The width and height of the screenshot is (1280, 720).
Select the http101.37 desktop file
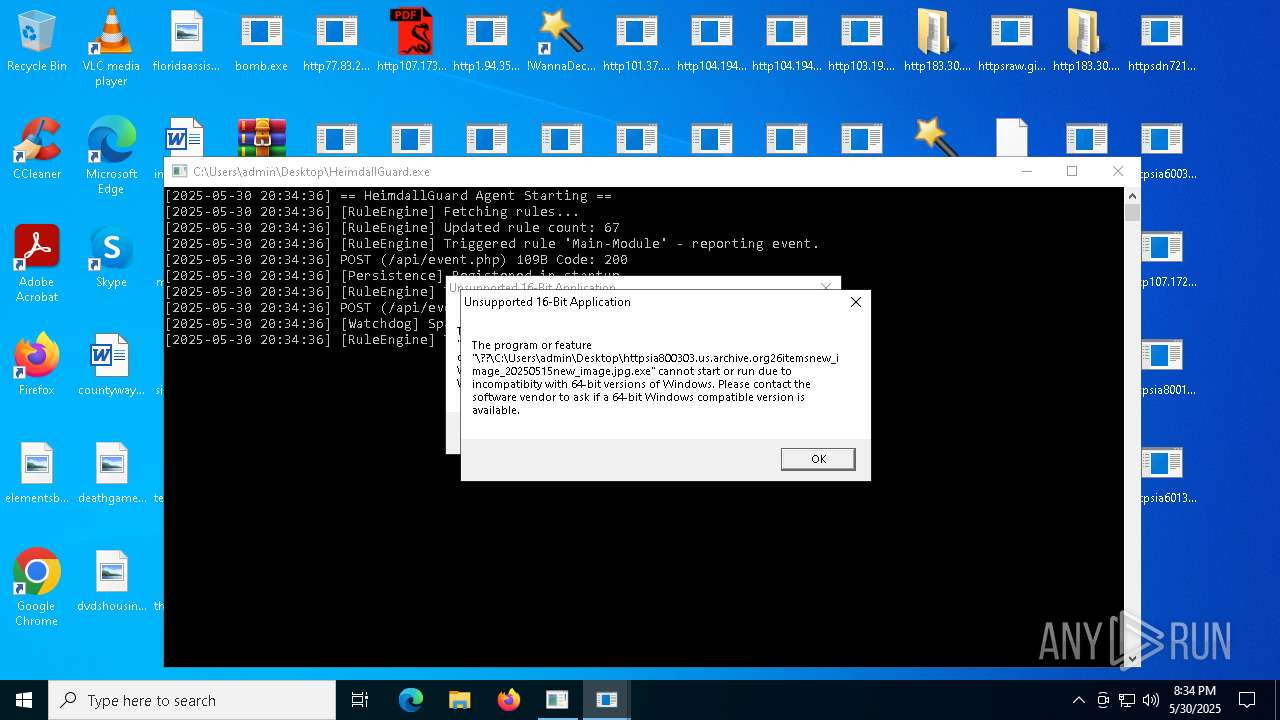(x=636, y=42)
